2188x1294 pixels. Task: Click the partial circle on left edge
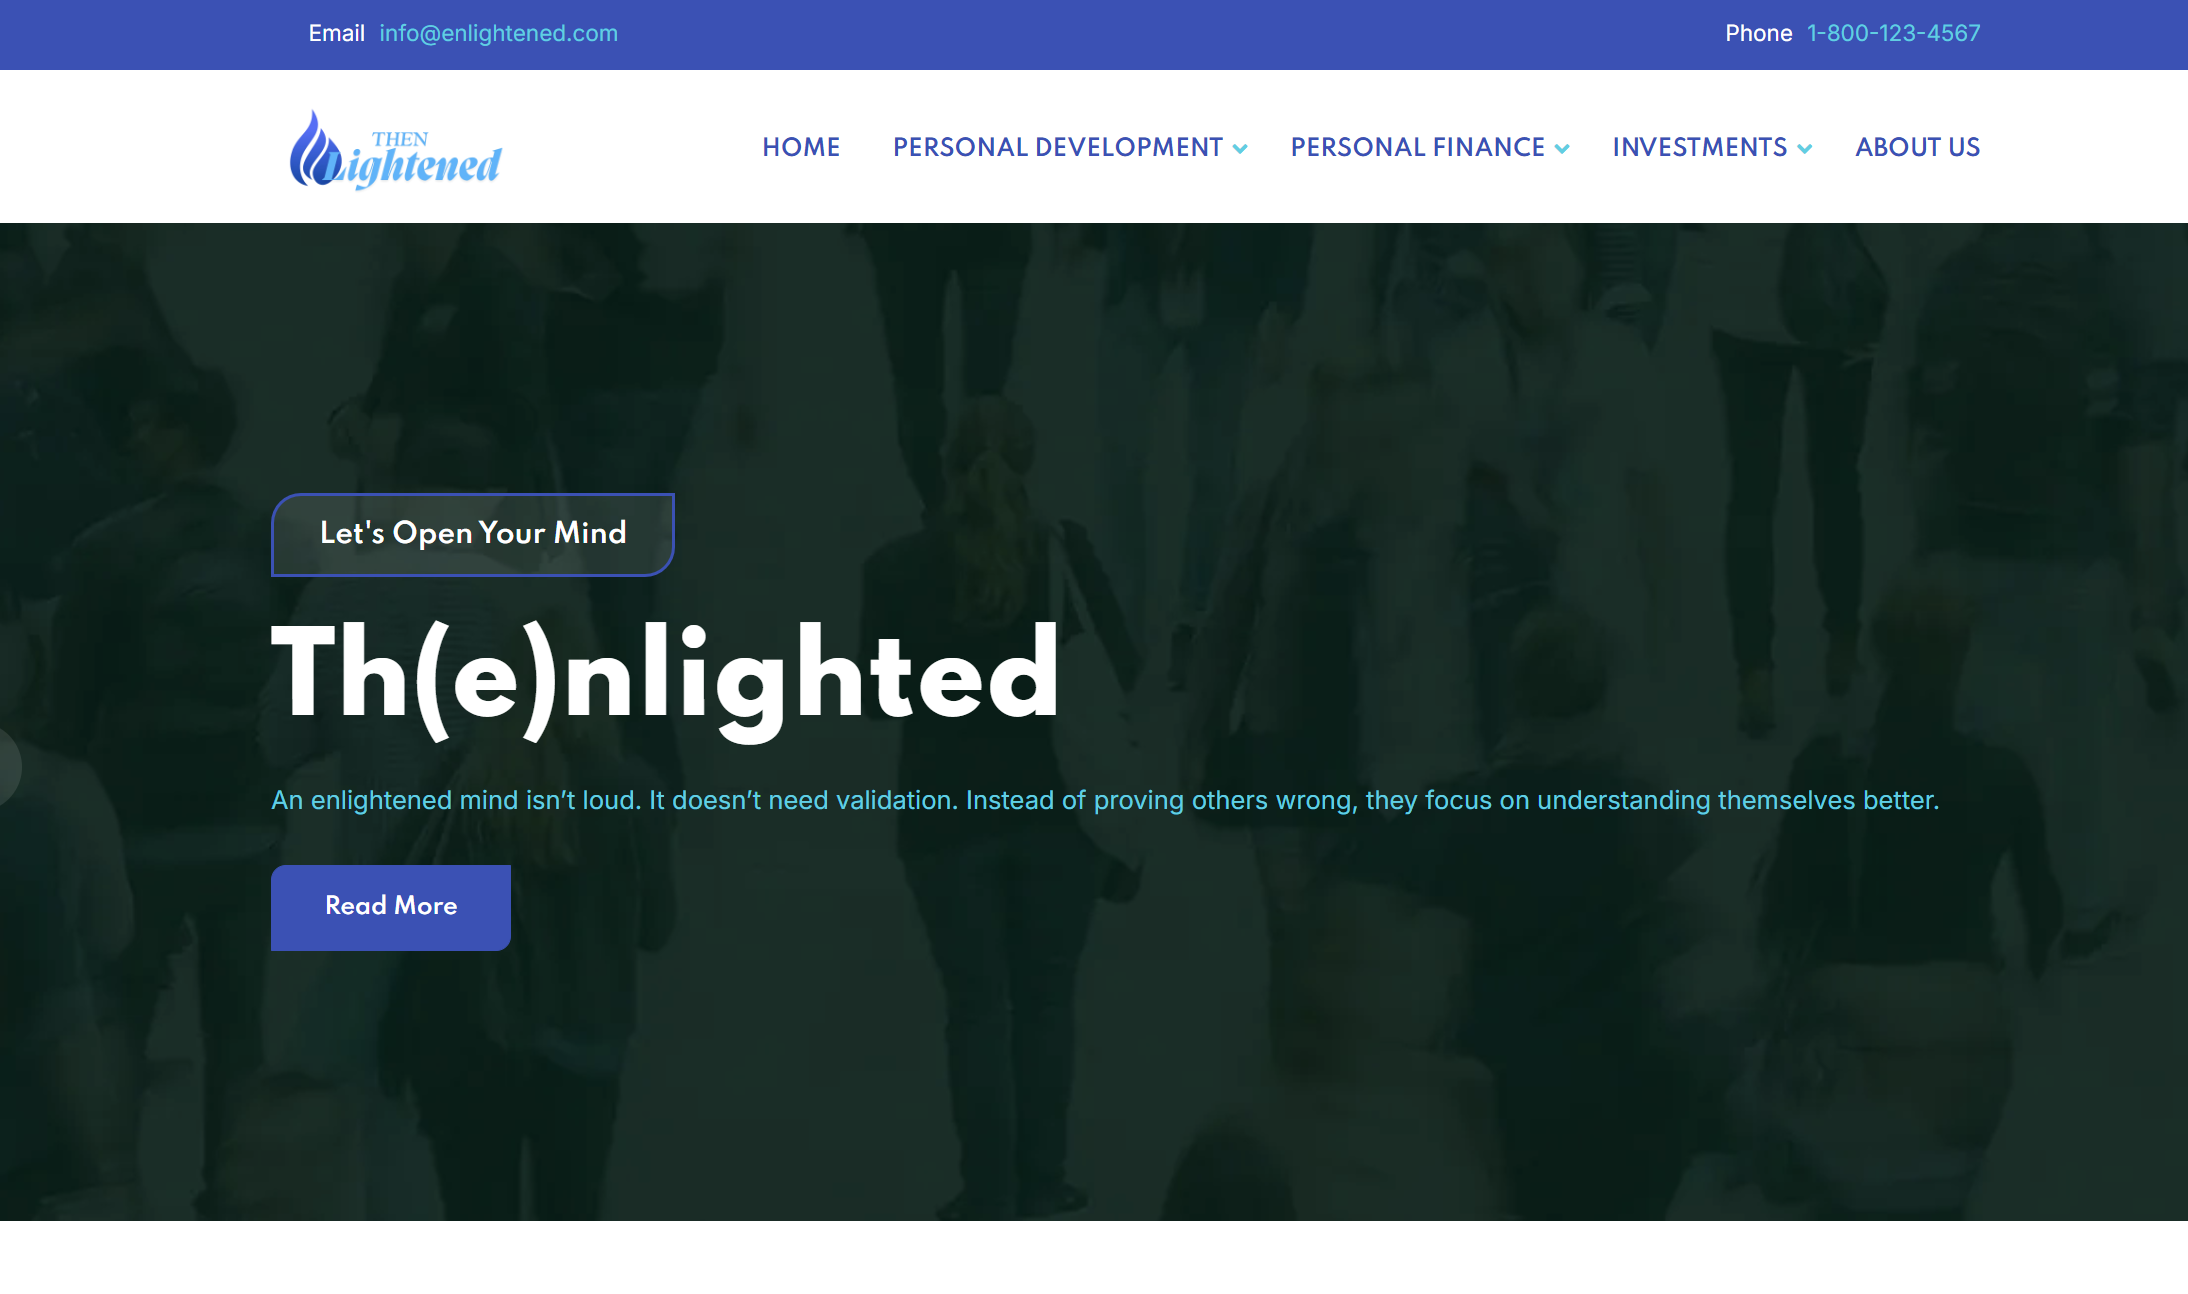click(8, 766)
